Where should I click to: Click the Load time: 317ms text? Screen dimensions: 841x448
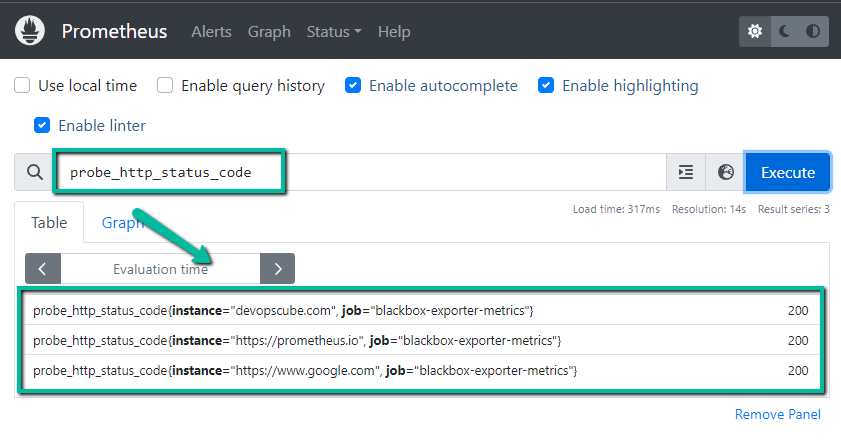616,209
